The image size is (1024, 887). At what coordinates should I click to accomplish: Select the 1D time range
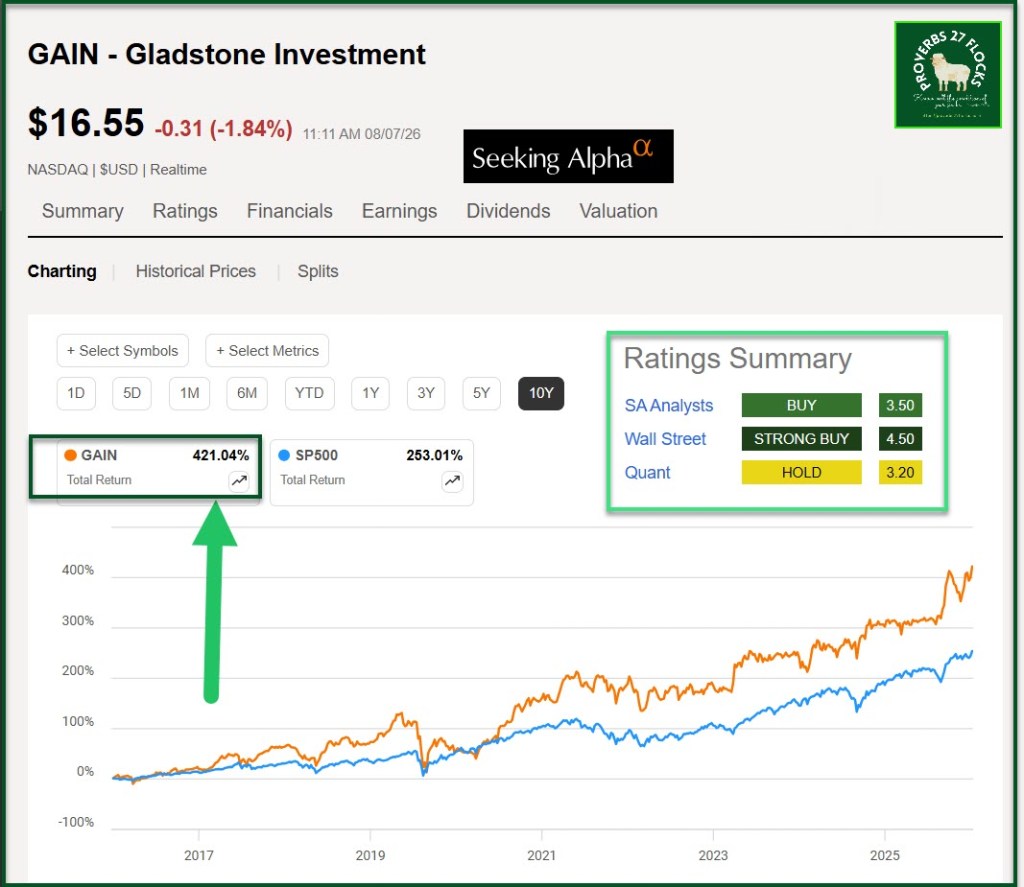pyautogui.click(x=76, y=393)
